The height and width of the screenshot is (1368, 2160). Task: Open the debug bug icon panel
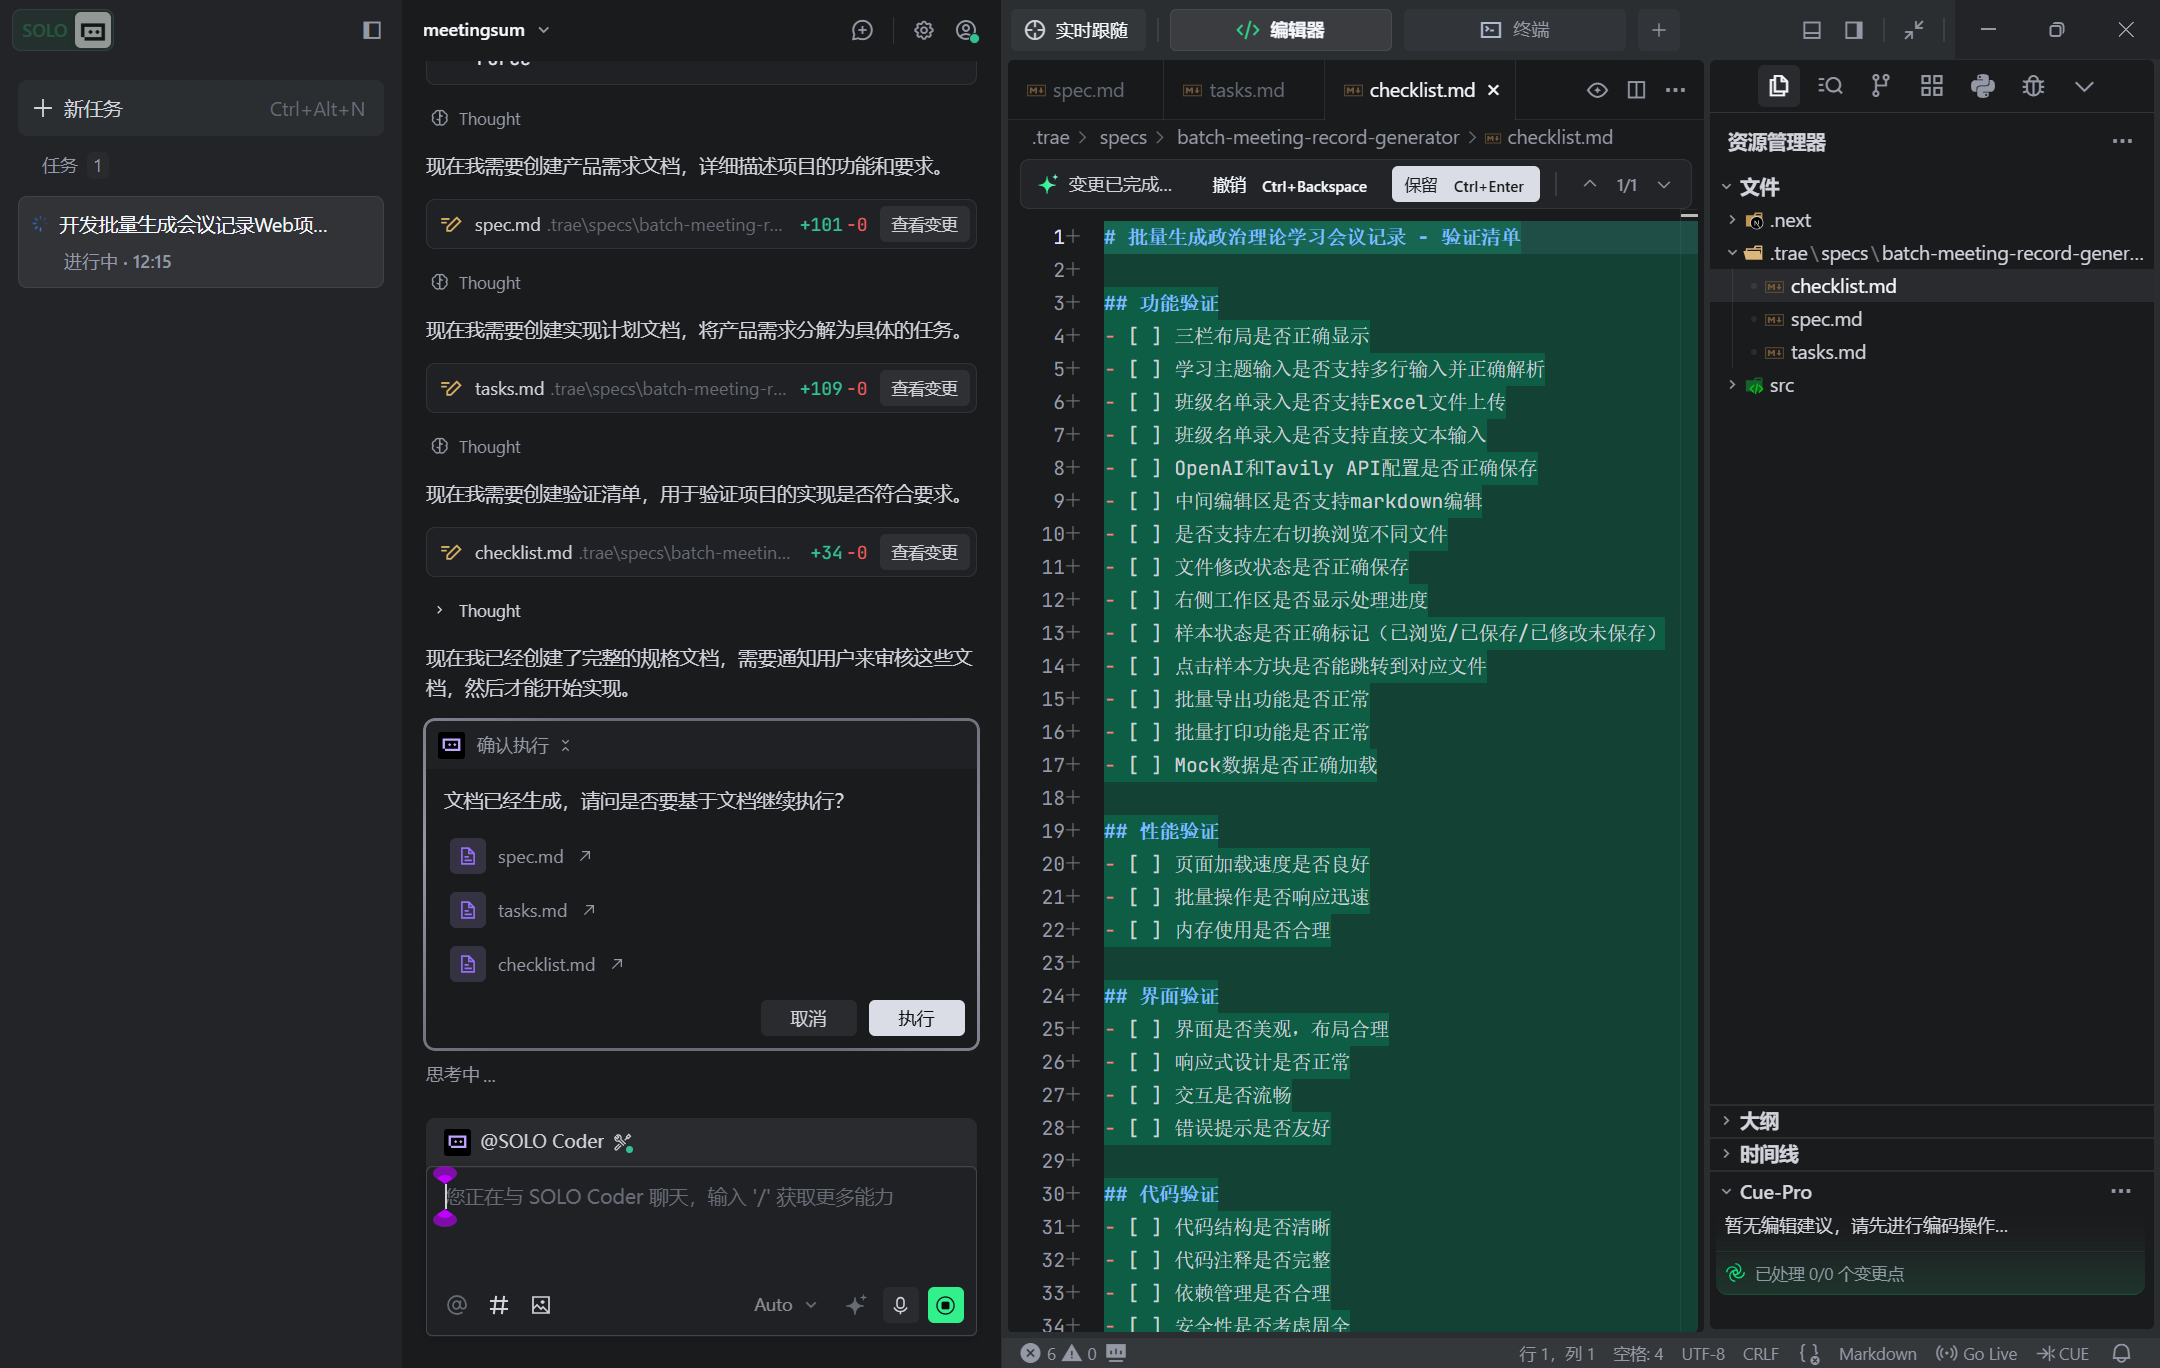[x=2033, y=86]
